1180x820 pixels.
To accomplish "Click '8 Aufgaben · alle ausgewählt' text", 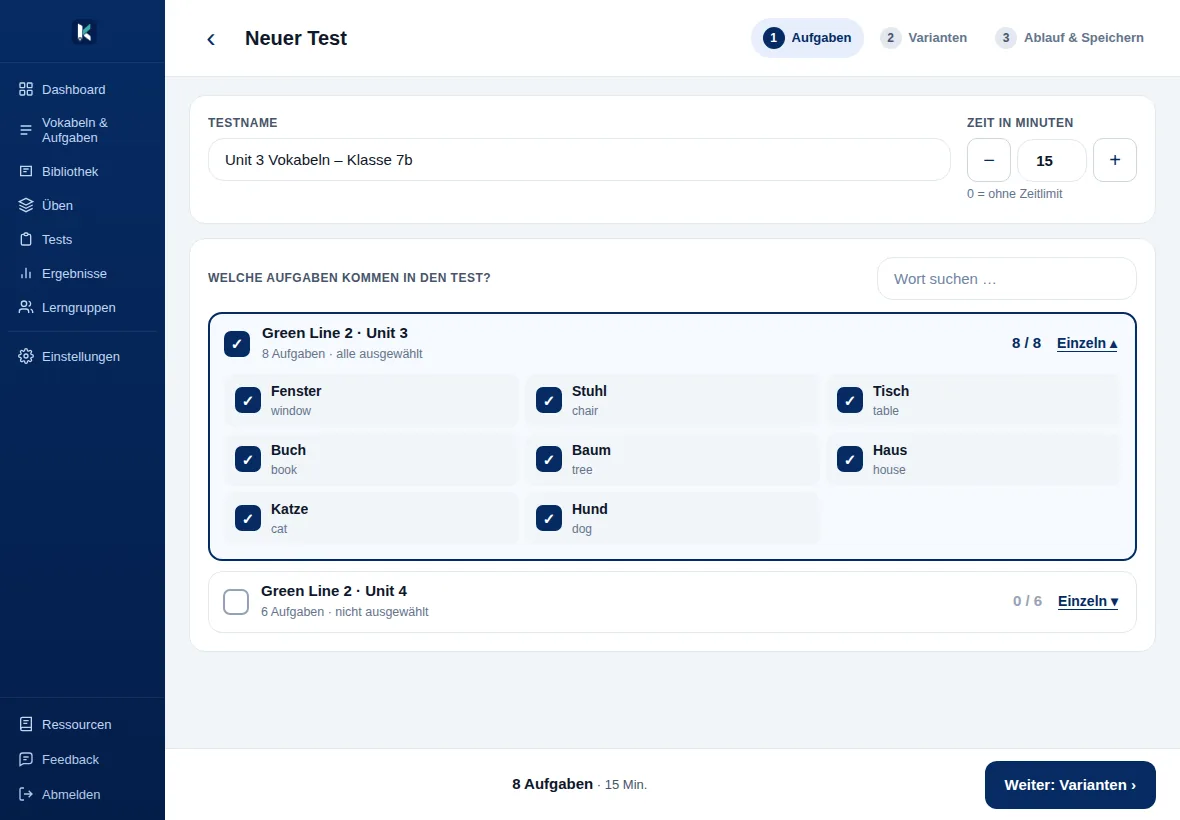I will pos(342,354).
